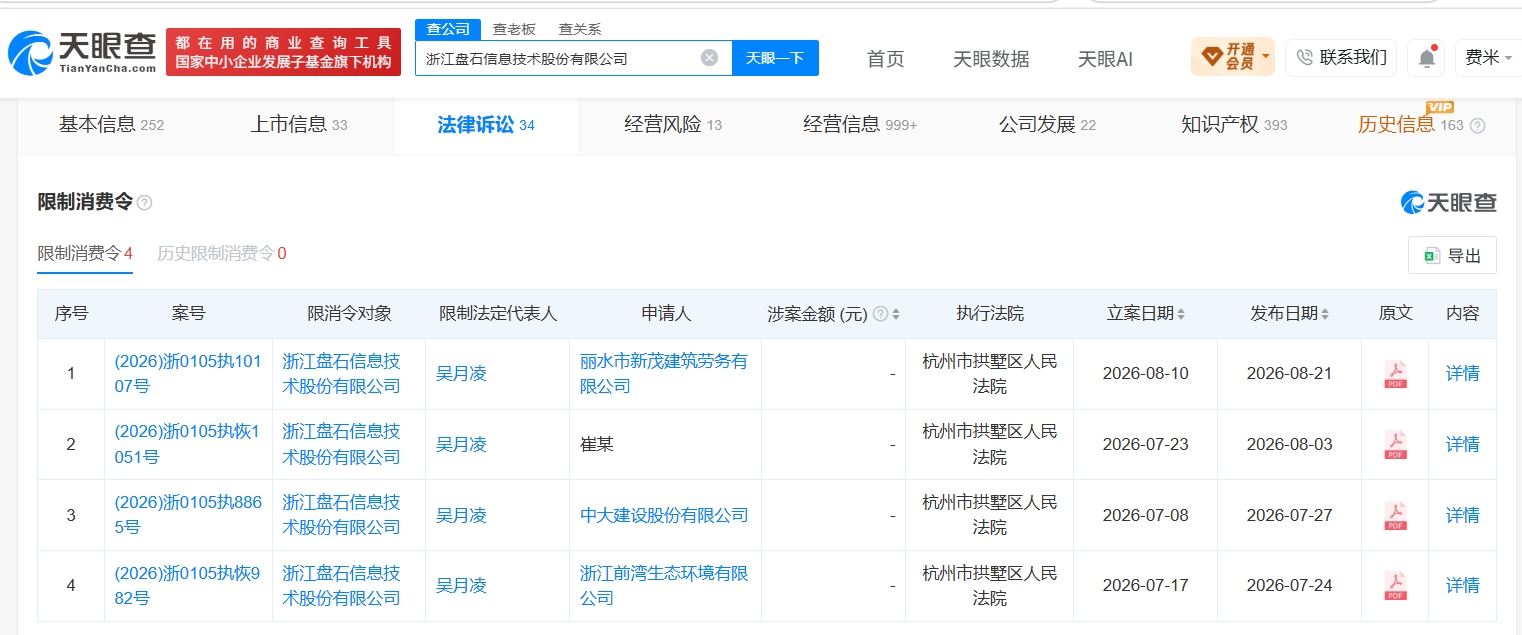Viewport: 1522px width, 635px height.
Task: Switch to 历史限制消费令 sub-tab
Action: tap(222, 254)
